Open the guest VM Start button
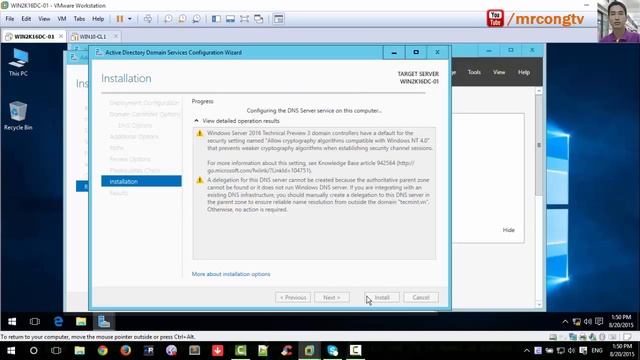The width and height of the screenshot is (640, 360). [x=12, y=322]
